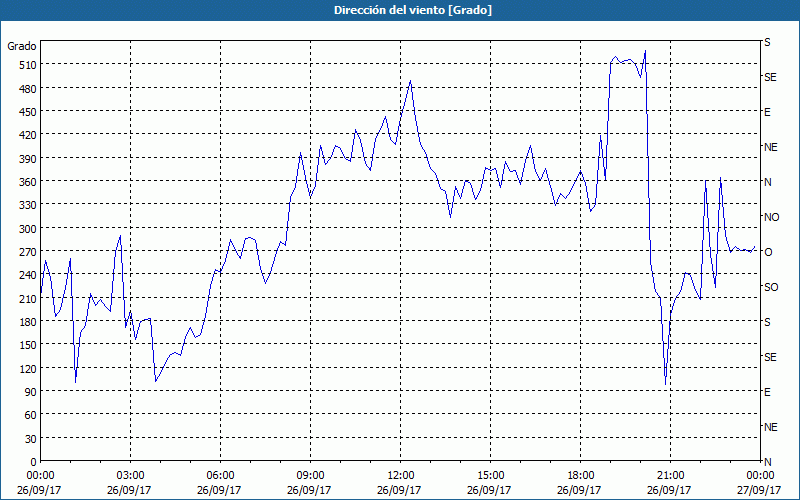Select the Y-axis value '150'

[28, 345]
